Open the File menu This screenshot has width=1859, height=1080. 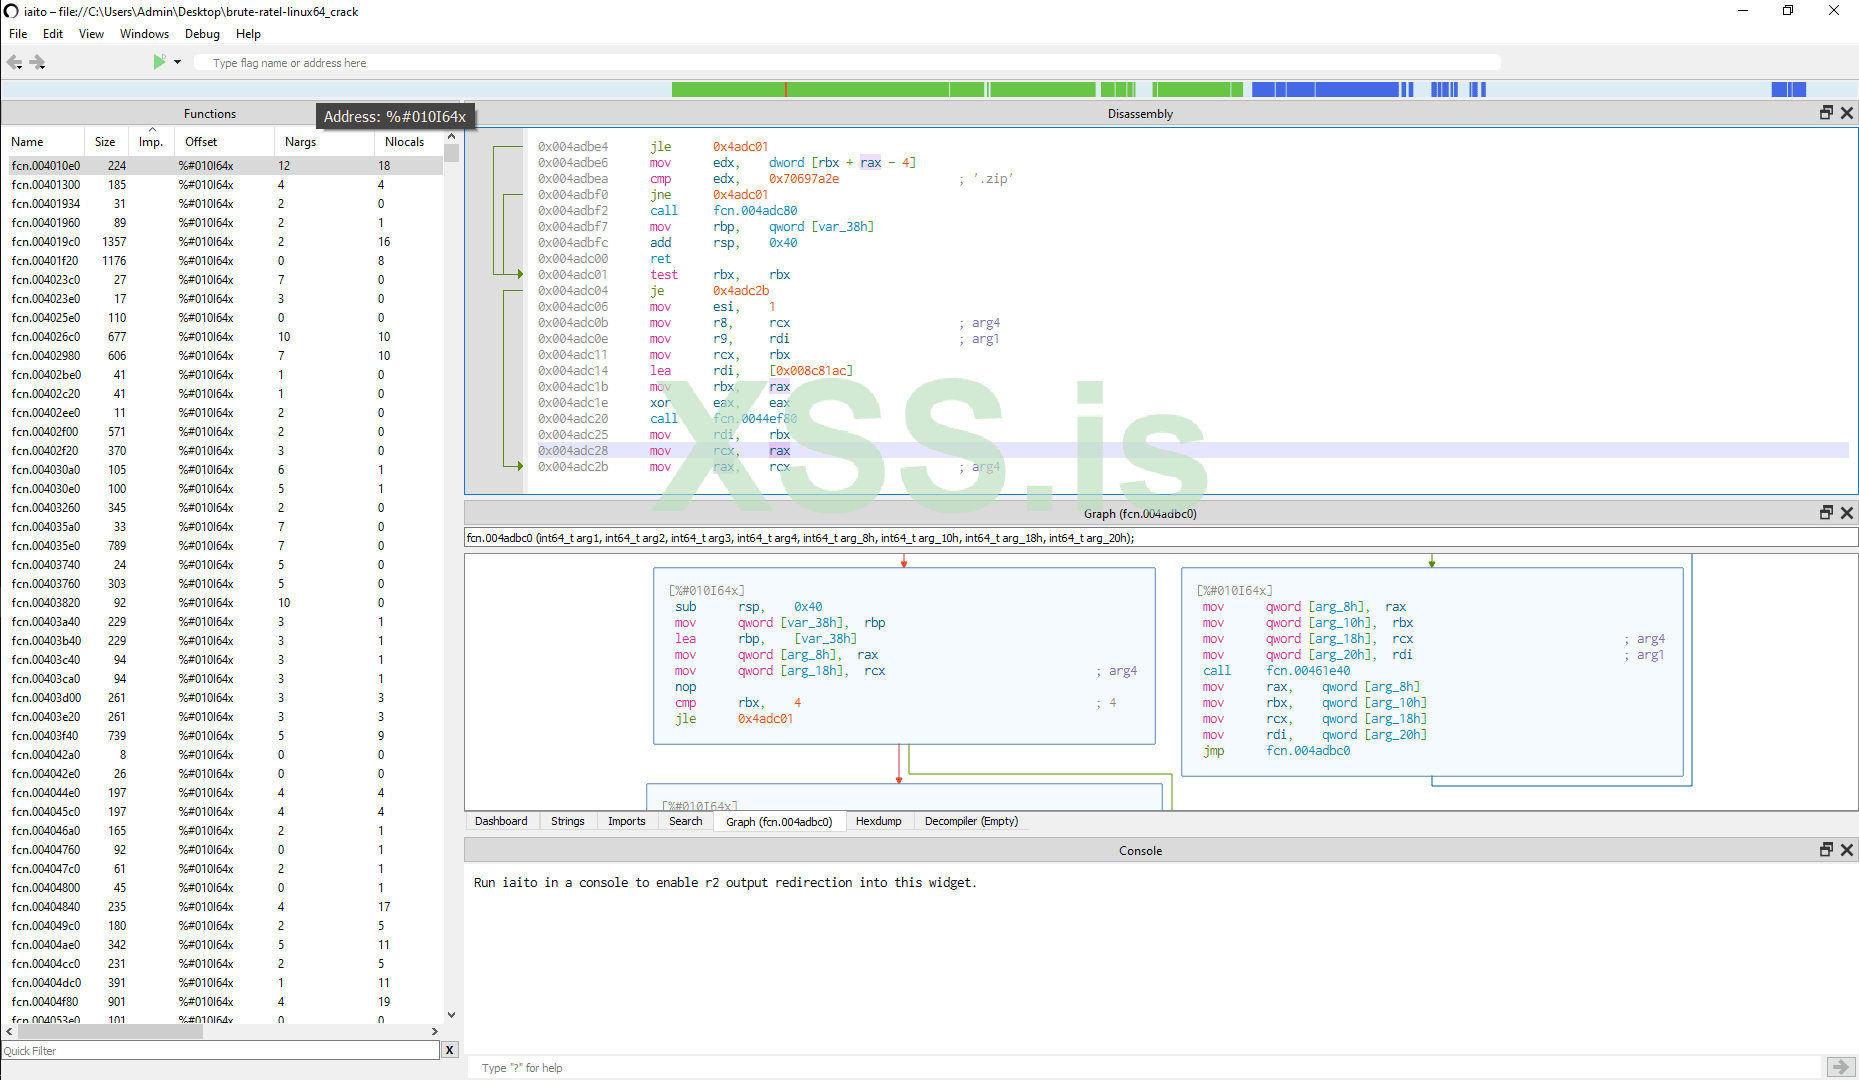click(x=18, y=34)
